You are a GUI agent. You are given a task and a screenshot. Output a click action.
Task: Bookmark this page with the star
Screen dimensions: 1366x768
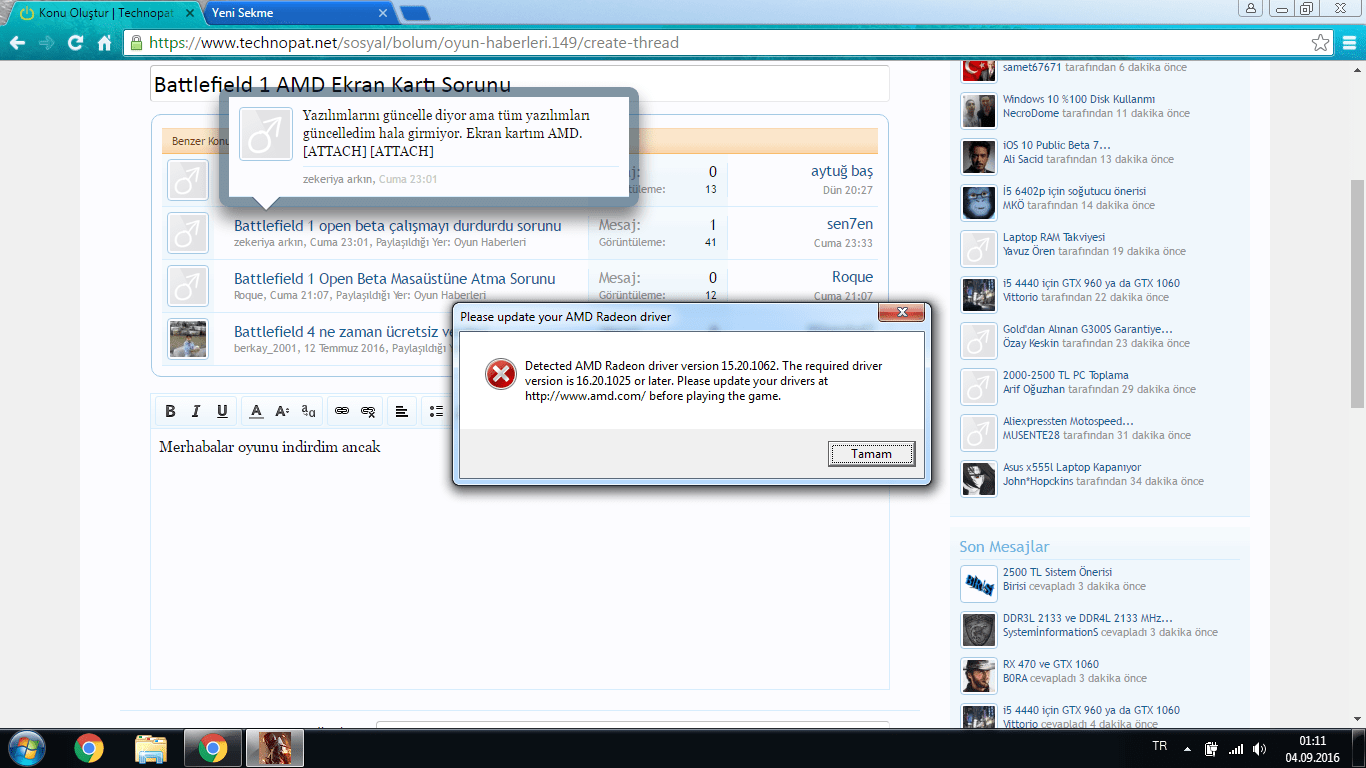pyautogui.click(x=1320, y=43)
